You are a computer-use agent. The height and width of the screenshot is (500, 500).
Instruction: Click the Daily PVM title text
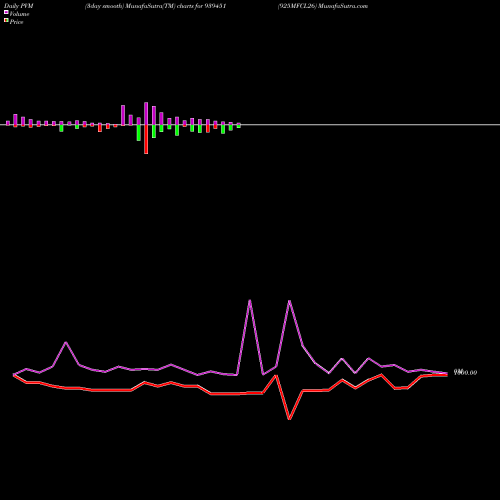pos(19,6)
